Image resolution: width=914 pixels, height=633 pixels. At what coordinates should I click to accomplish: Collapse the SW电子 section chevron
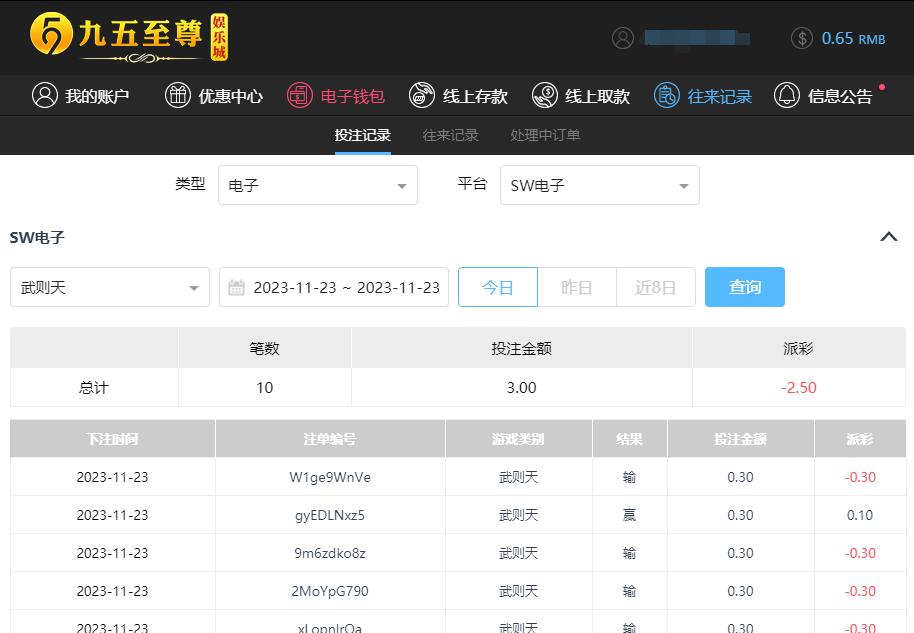coord(888,237)
